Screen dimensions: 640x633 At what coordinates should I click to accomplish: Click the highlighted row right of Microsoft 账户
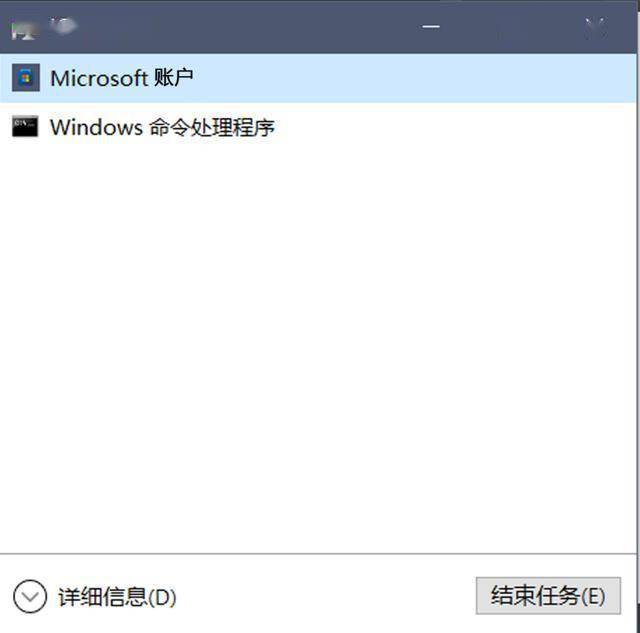pyautogui.click(x=415, y=78)
